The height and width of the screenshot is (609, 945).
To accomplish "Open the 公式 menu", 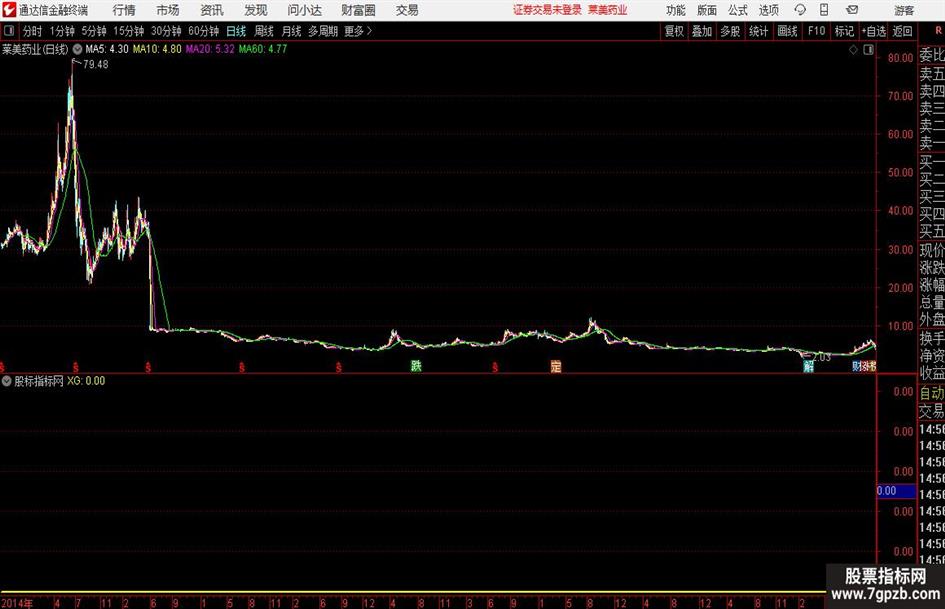I will 737,10.
